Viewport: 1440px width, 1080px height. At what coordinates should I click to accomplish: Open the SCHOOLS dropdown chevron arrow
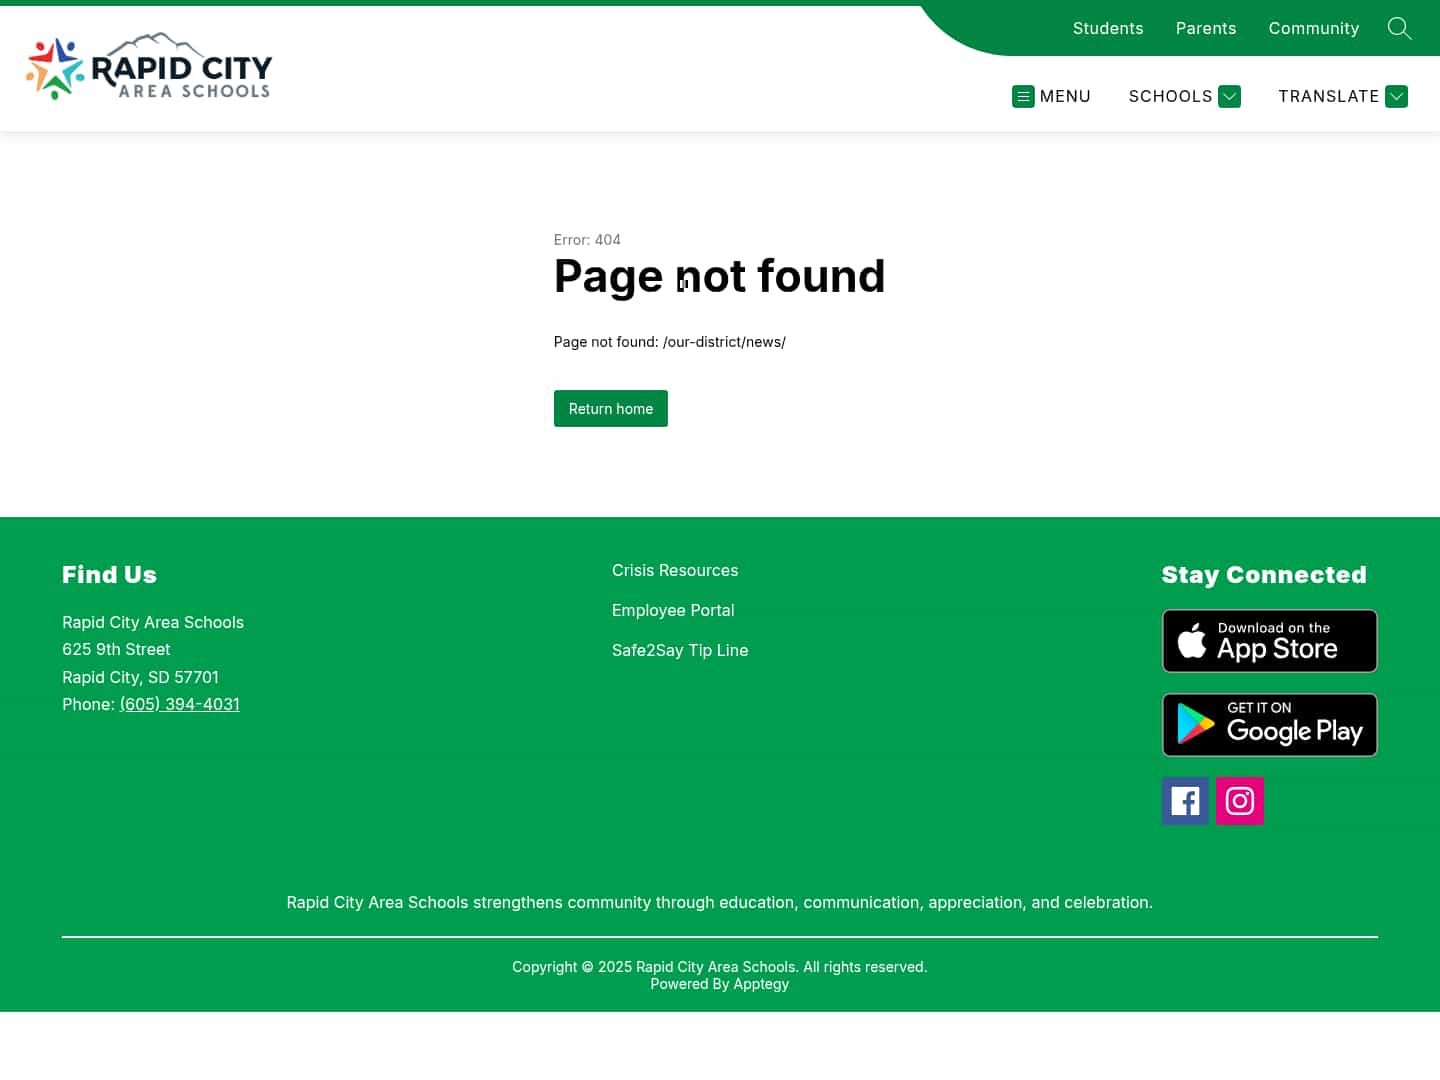1229,96
